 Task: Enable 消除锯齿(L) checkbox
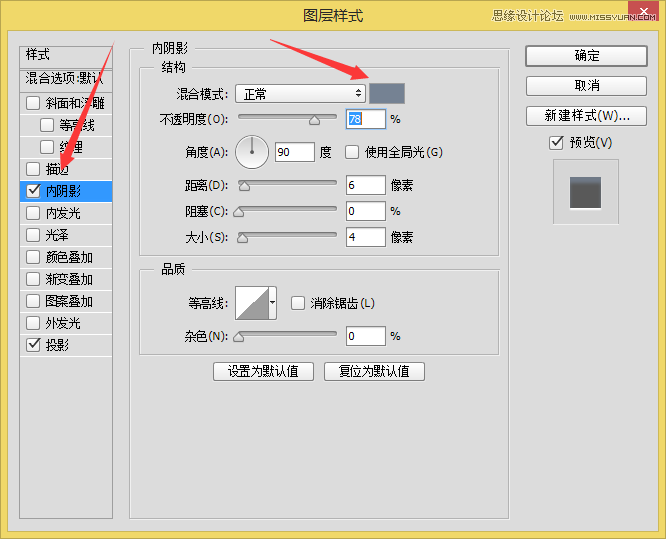298,303
